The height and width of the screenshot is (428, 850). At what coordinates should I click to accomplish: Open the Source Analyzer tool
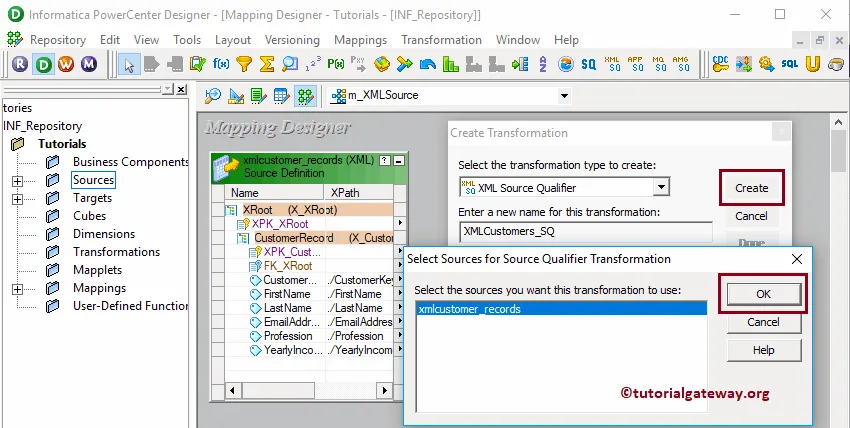coord(212,96)
